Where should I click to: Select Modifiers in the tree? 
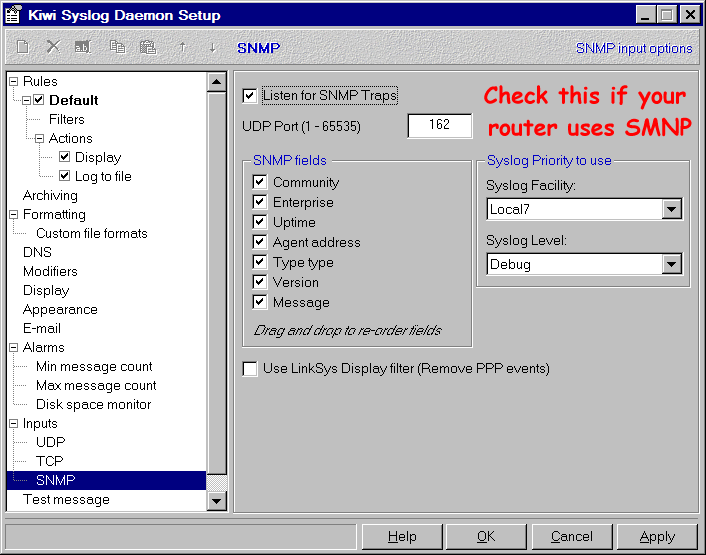coord(50,271)
